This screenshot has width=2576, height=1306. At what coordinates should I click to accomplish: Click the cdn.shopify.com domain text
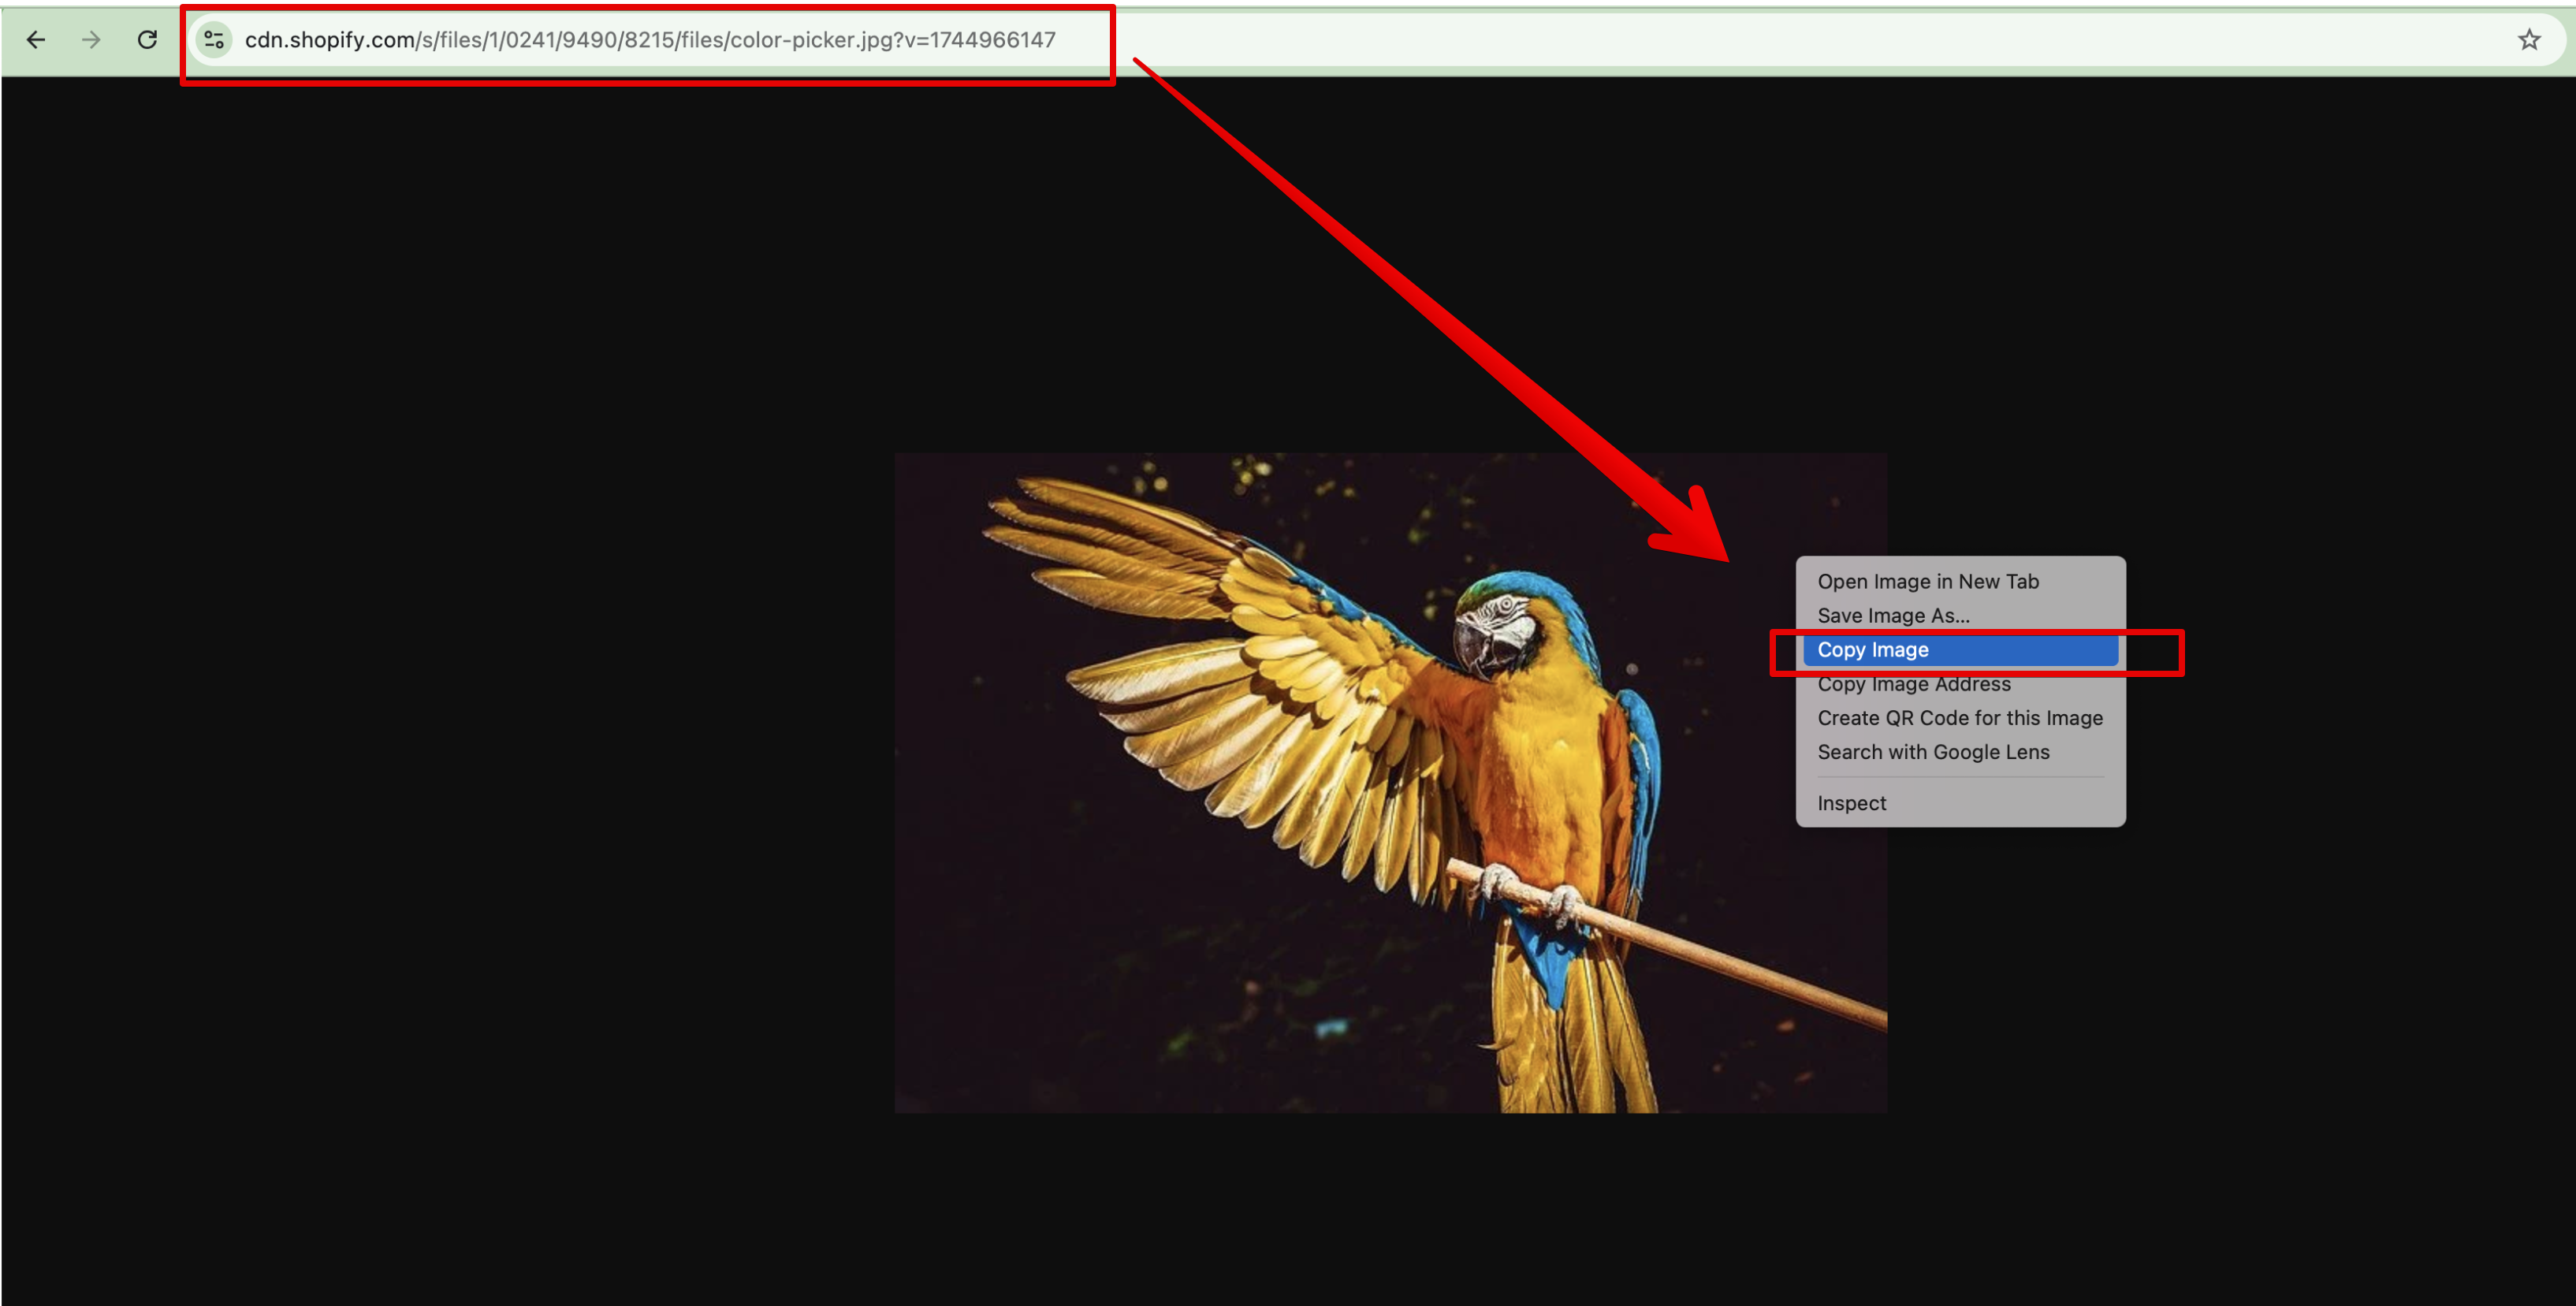click(x=329, y=40)
